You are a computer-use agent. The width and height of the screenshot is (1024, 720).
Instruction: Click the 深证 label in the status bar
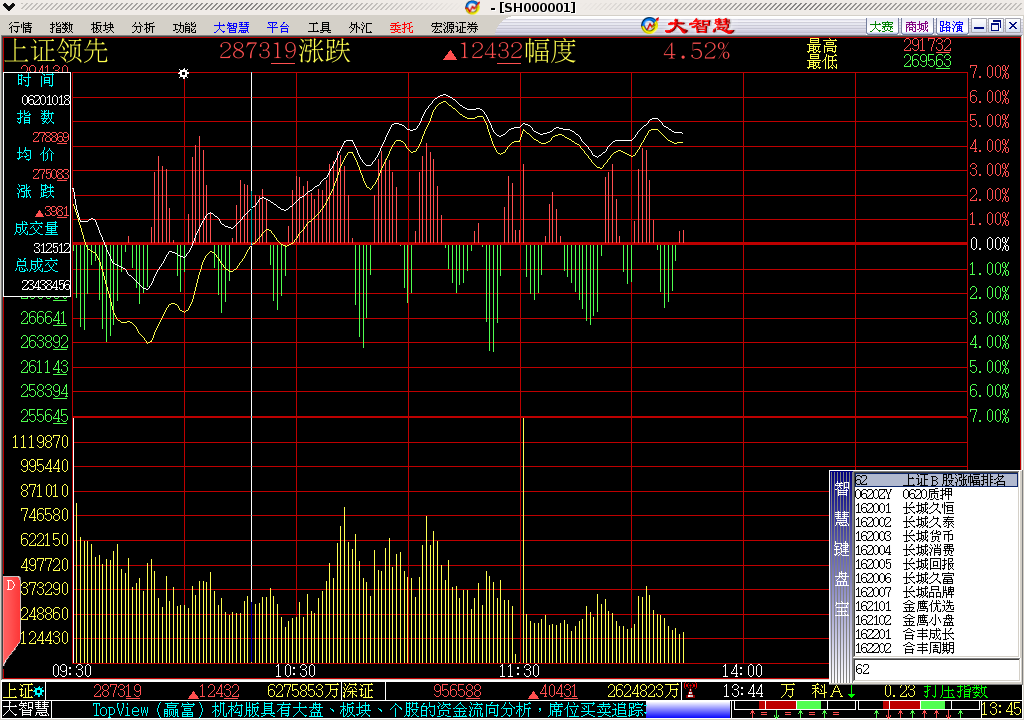(x=358, y=691)
